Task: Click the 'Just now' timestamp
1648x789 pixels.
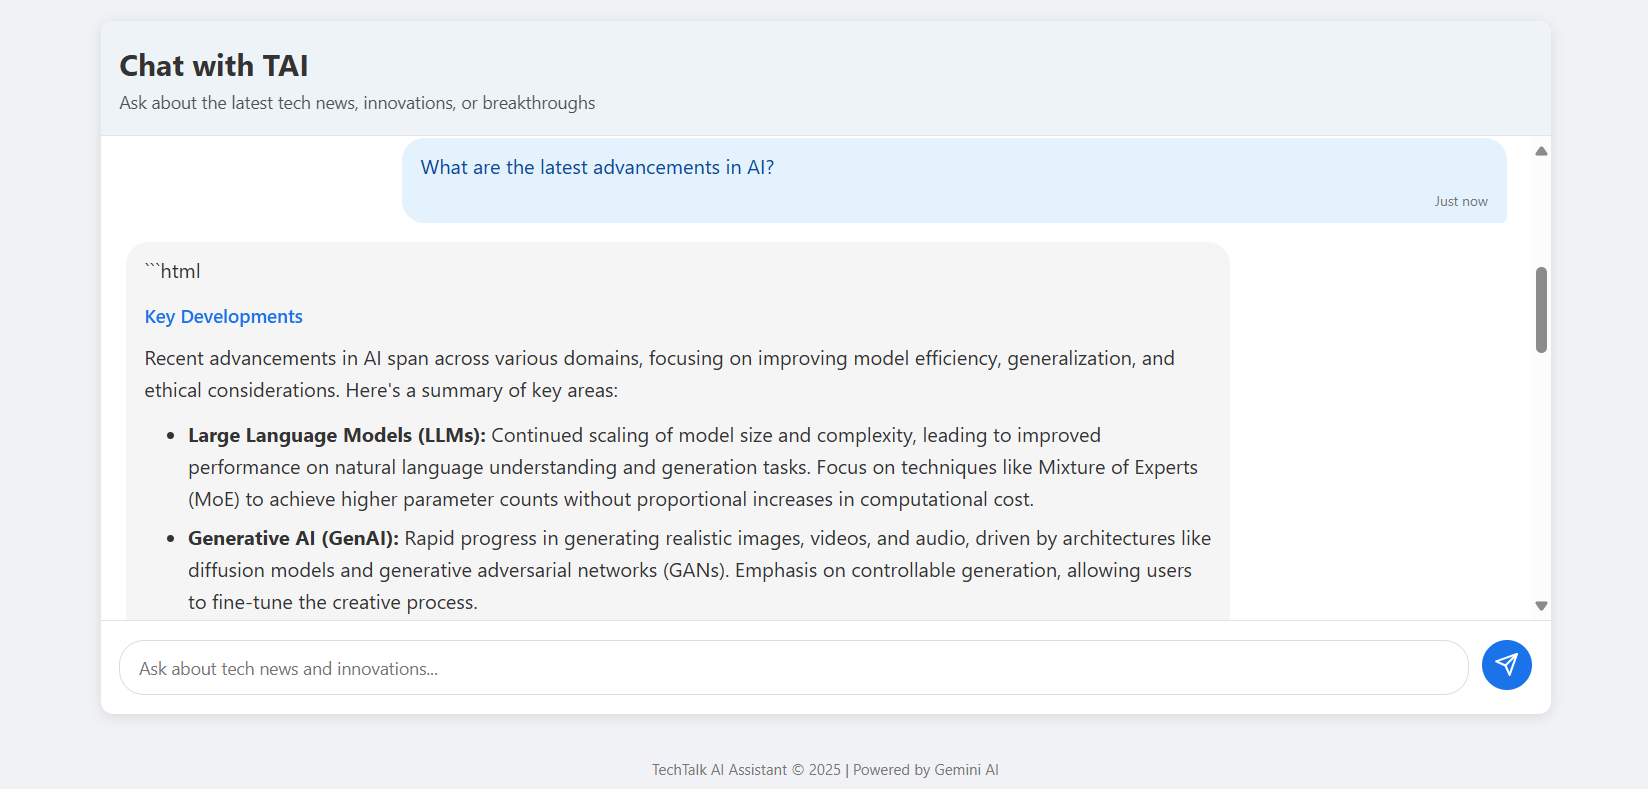Action: click(1461, 202)
